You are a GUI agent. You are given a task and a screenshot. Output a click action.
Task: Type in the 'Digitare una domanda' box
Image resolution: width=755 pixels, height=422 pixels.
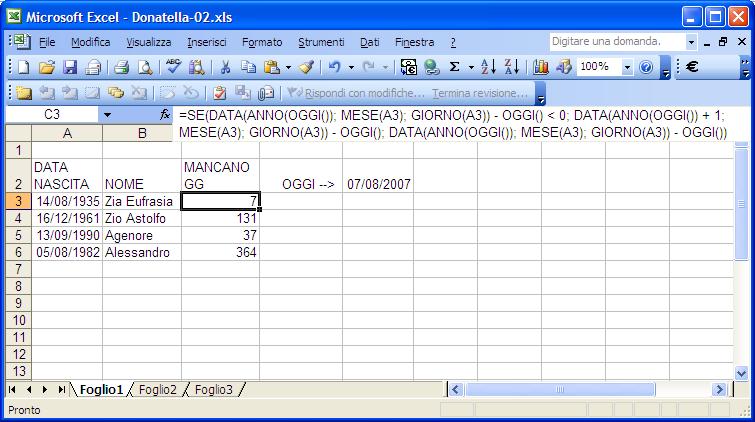pos(616,42)
